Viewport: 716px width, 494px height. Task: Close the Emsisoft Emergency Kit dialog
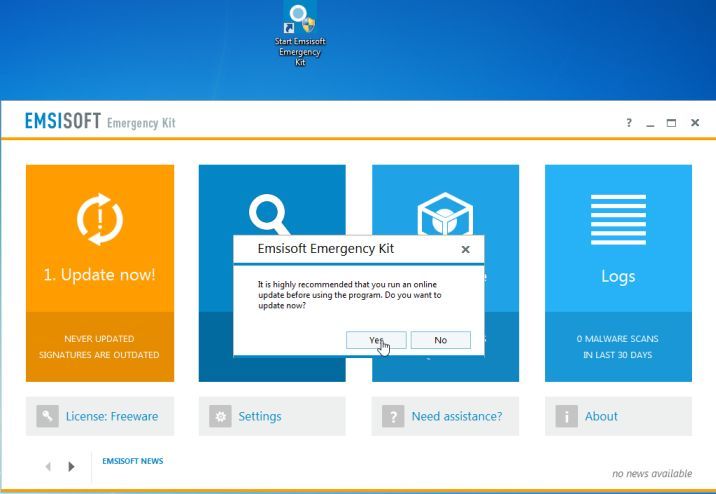465,249
